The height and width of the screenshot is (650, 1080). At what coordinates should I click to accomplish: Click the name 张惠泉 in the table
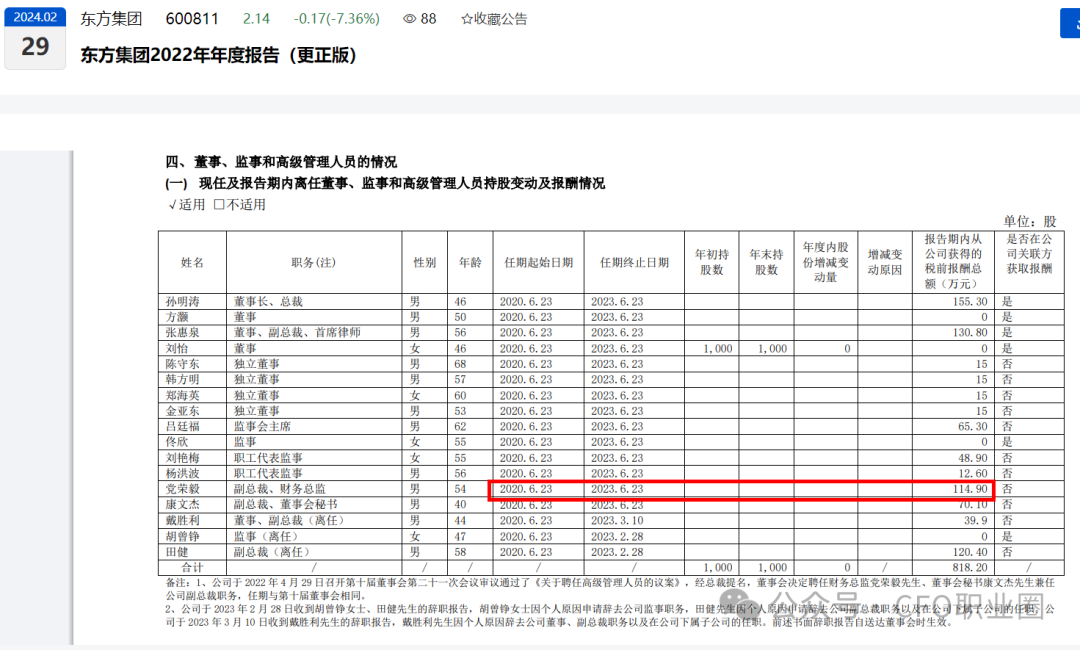[183, 333]
